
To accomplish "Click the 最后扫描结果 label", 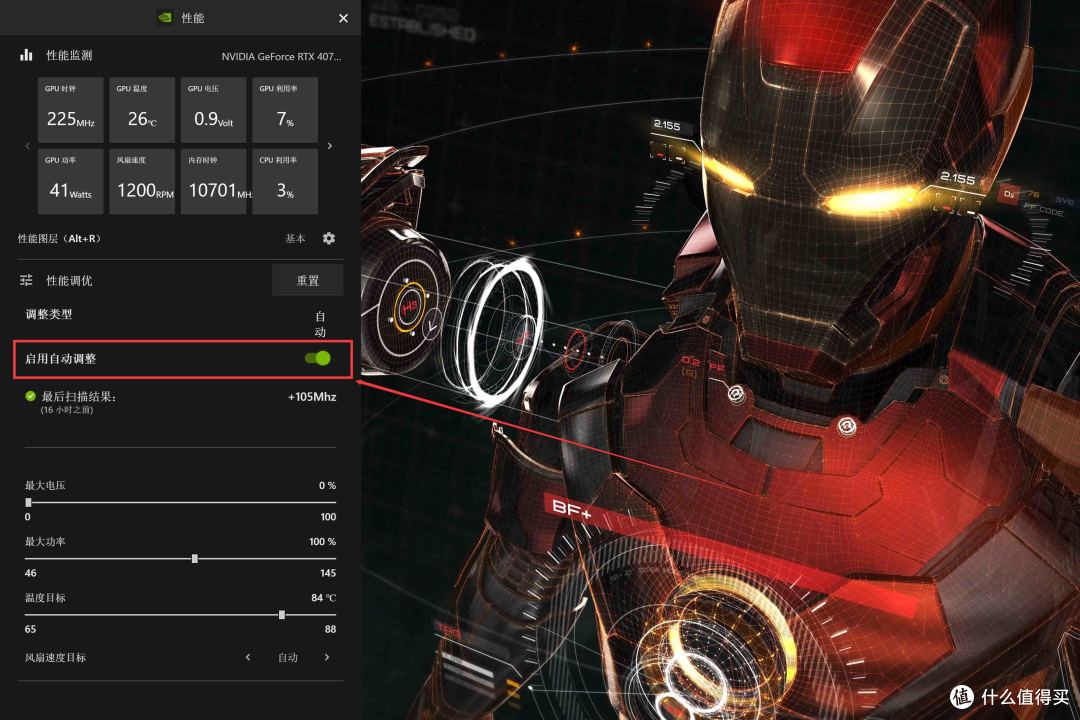I will 79,397.
